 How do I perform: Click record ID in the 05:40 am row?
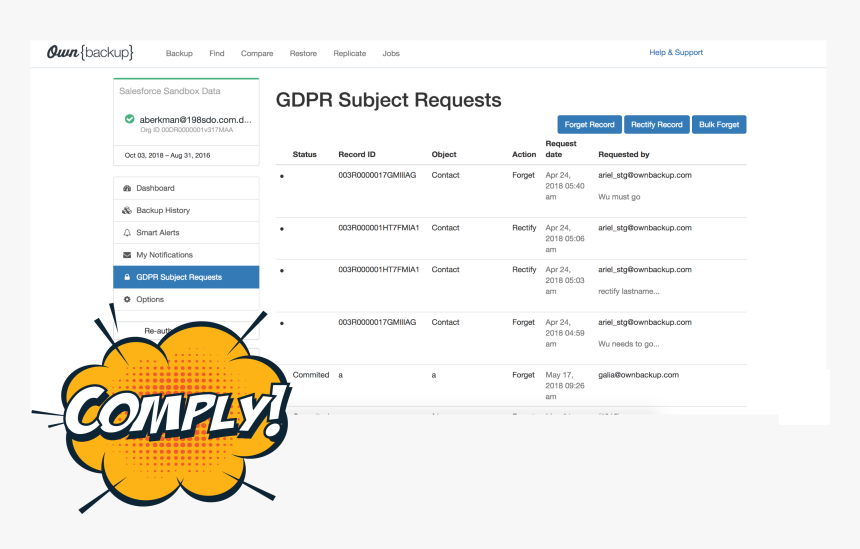click(x=377, y=175)
